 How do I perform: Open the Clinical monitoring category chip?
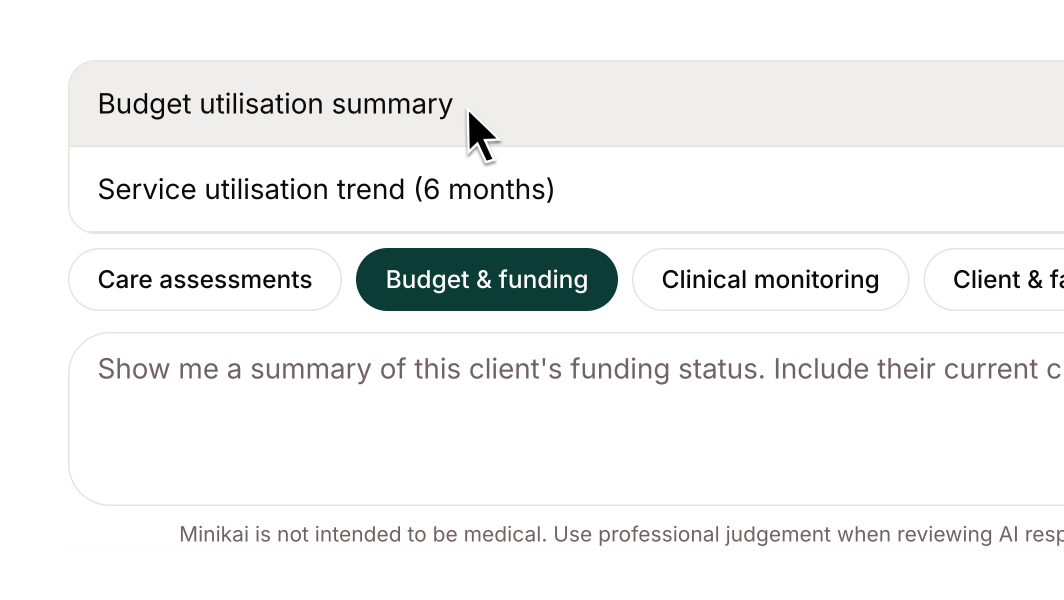[x=770, y=280]
